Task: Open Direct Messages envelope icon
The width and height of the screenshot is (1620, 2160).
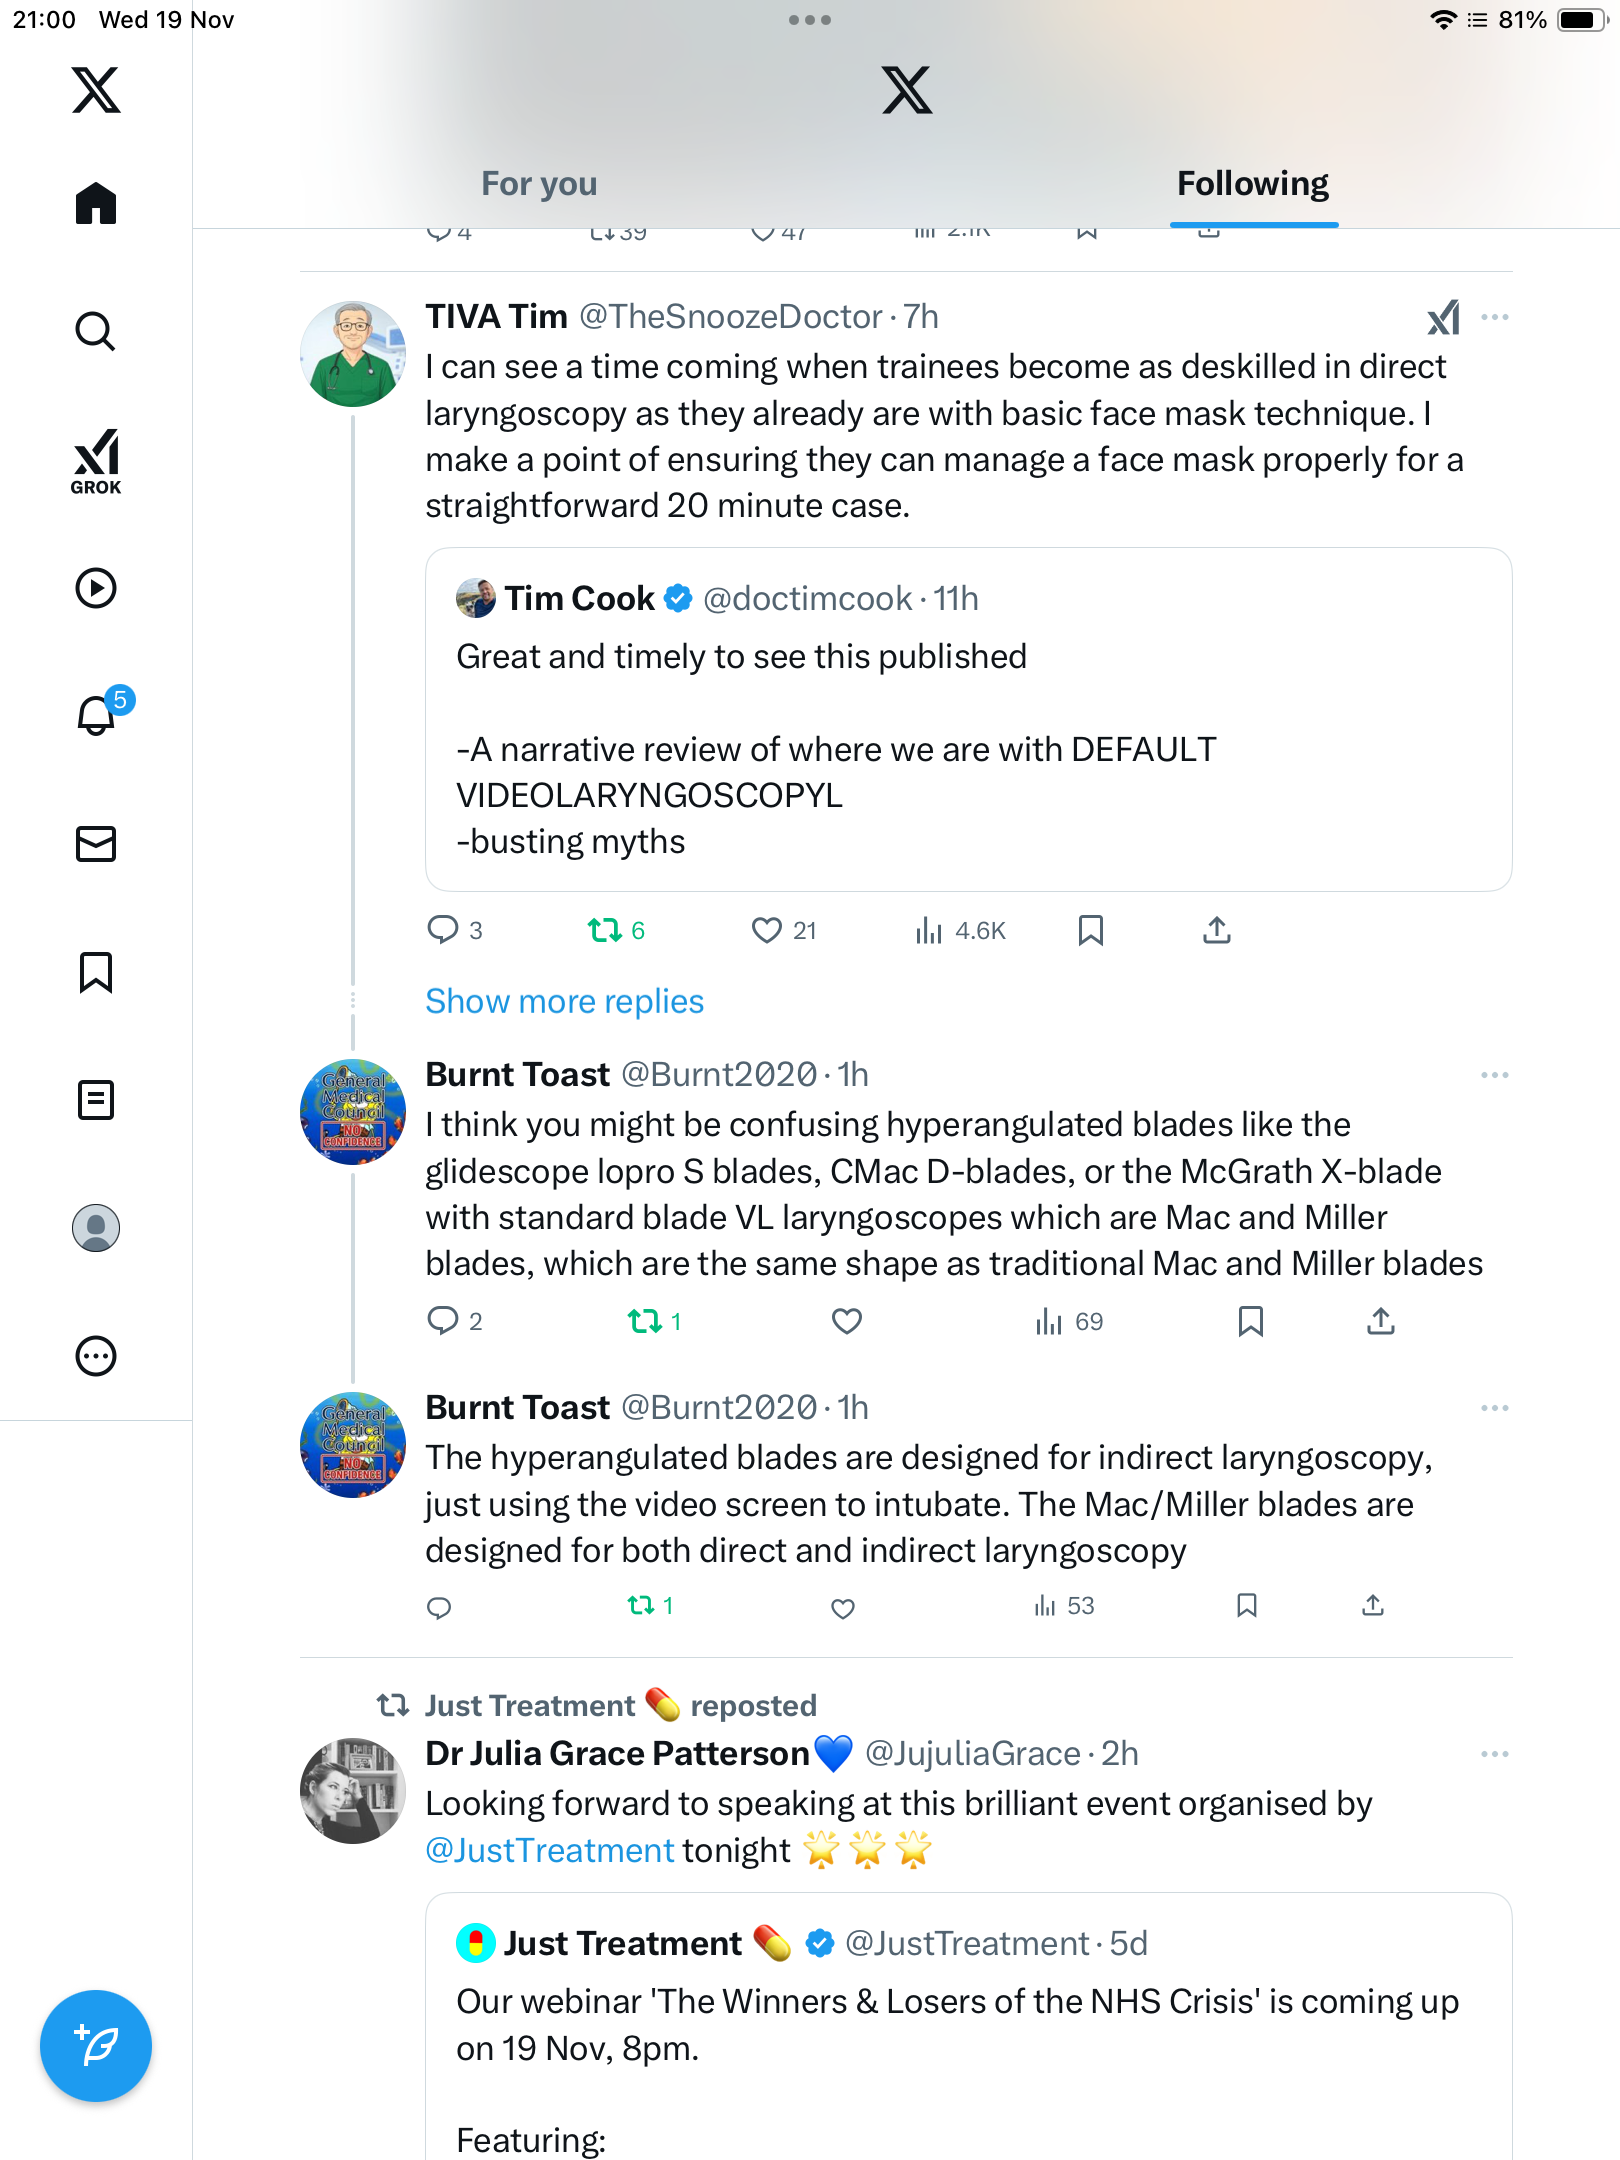Action: point(96,844)
